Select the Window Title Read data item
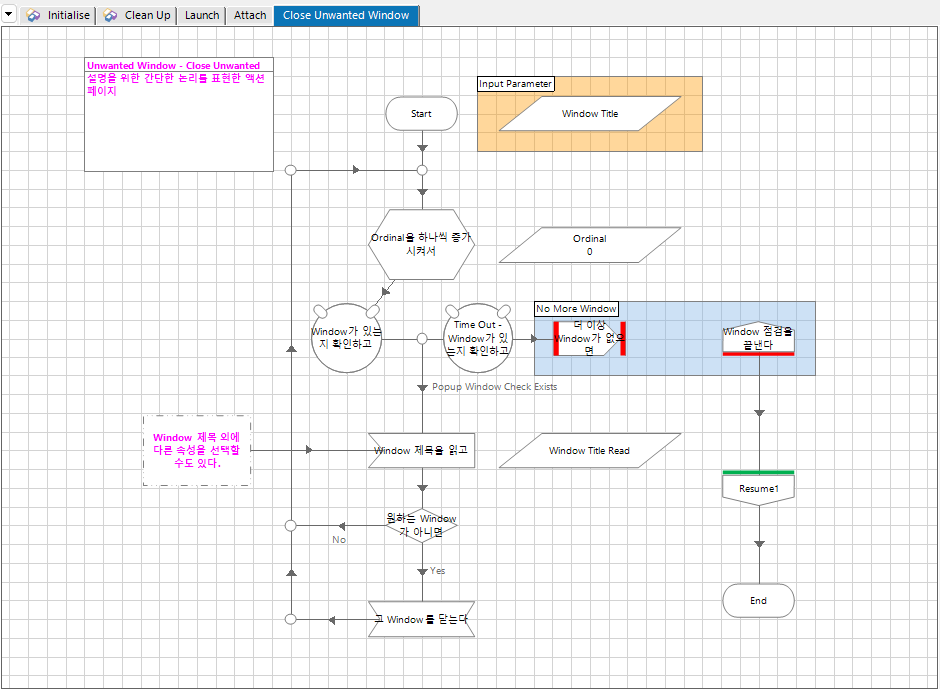Viewport: 940px width, 690px height. point(590,451)
